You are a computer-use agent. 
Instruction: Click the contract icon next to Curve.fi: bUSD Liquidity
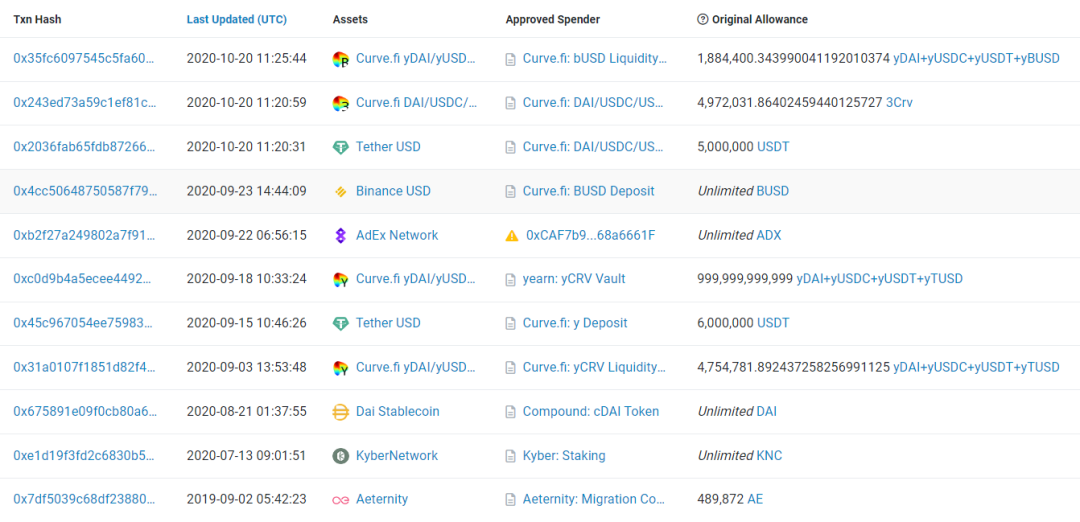(511, 59)
